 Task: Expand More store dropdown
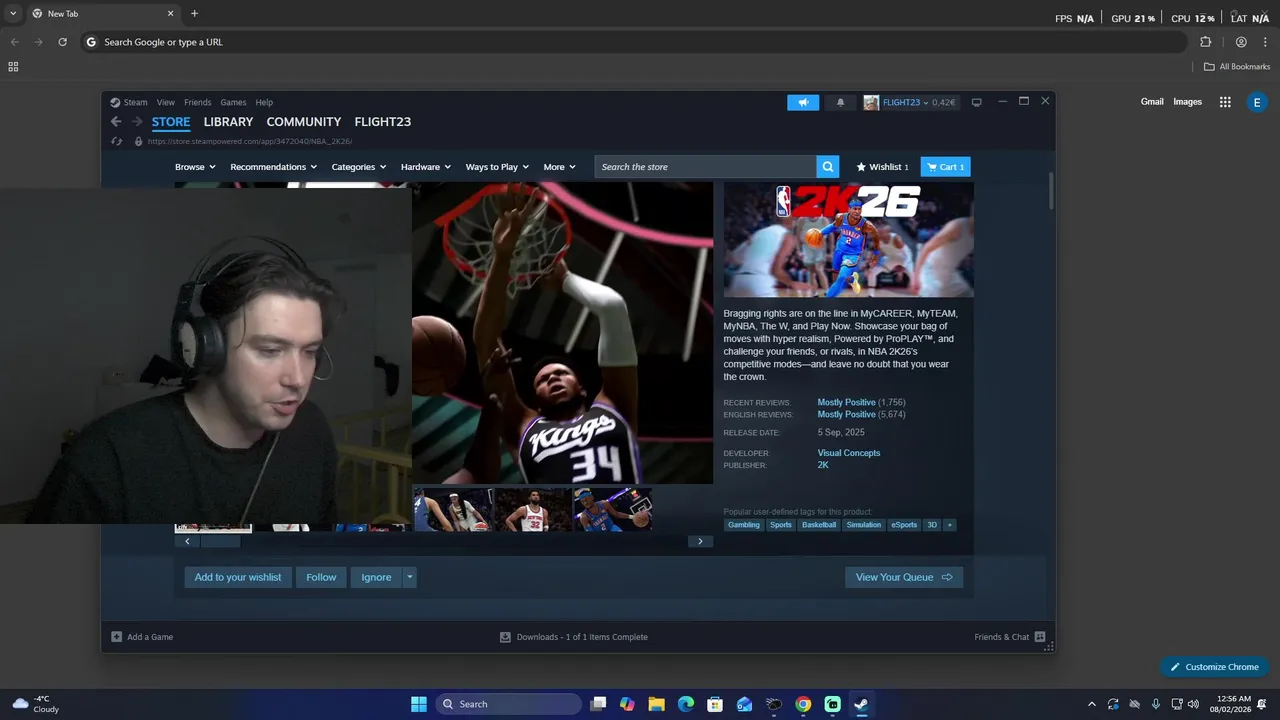[x=559, y=167]
